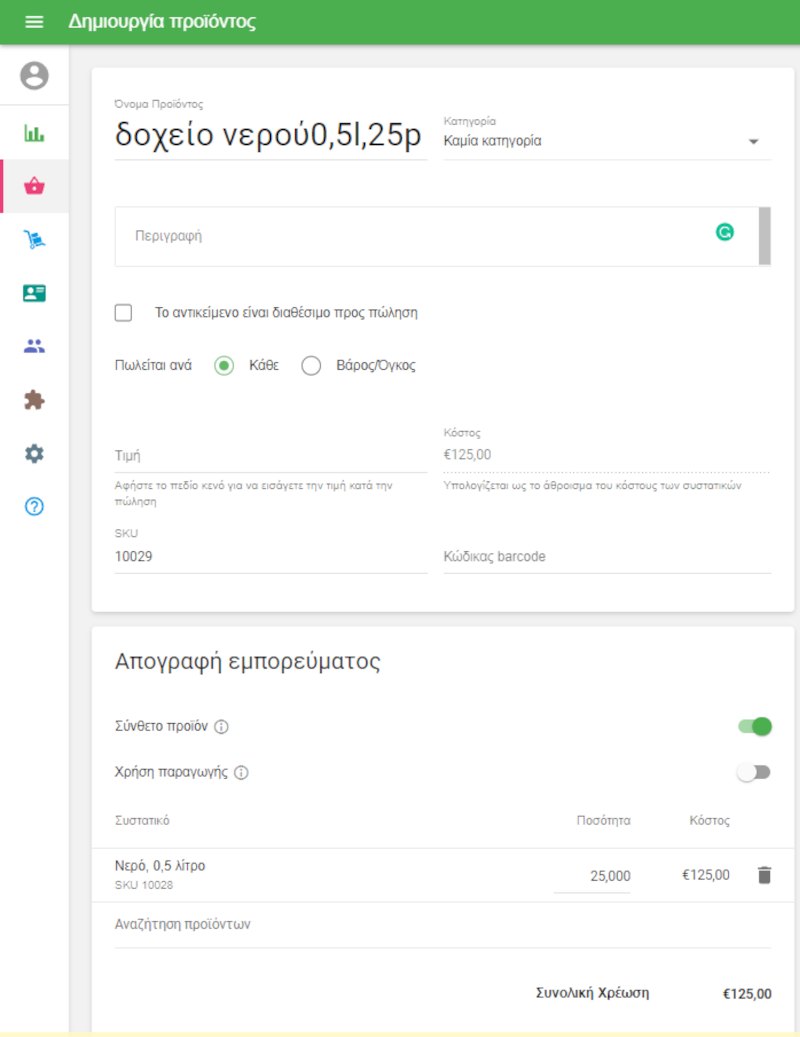Enable the Χρήση παραγωγής toggle
The width and height of the screenshot is (800, 1037).
[753, 772]
